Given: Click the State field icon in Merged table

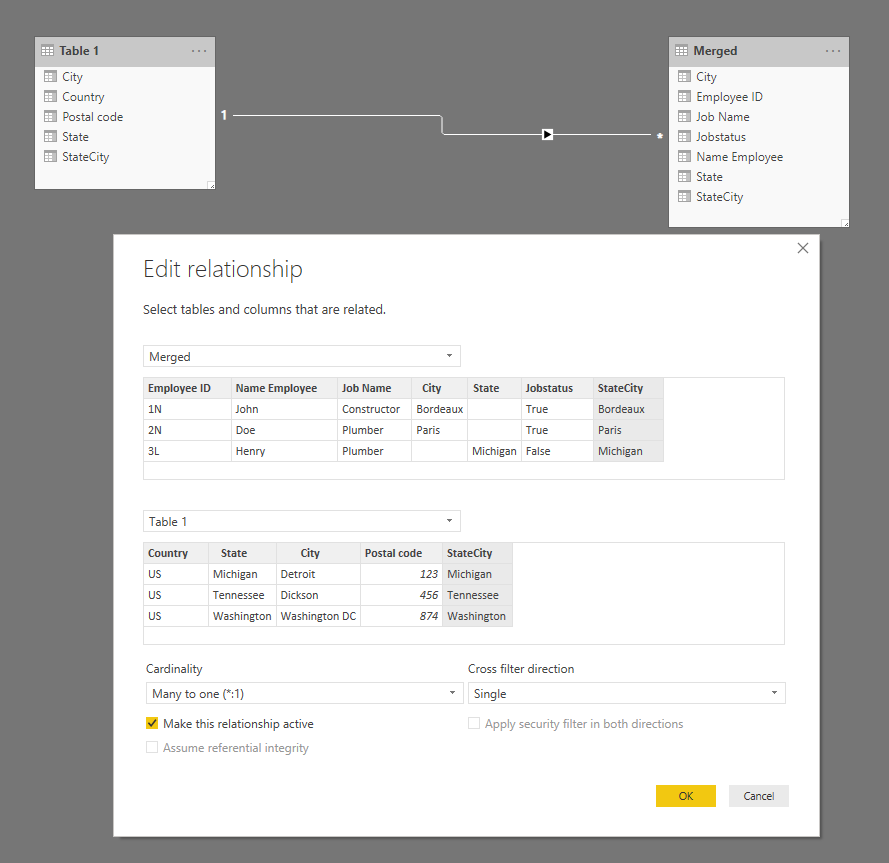Looking at the screenshot, I should pos(684,176).
